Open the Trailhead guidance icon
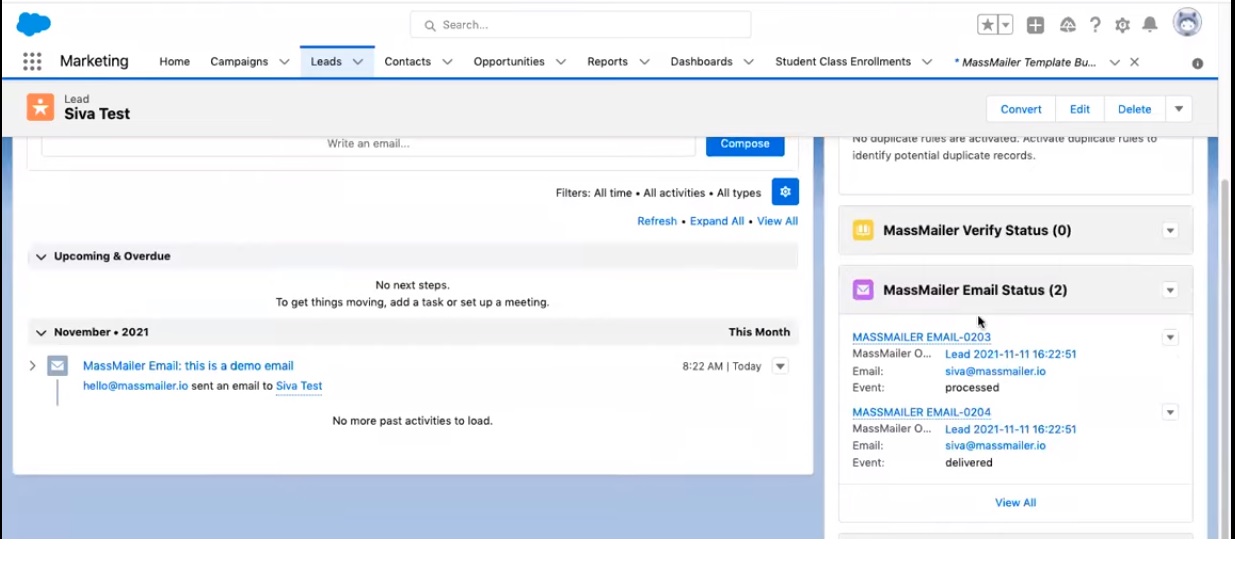This screenshot has width=1235, height=586. tap(1067, 25)
